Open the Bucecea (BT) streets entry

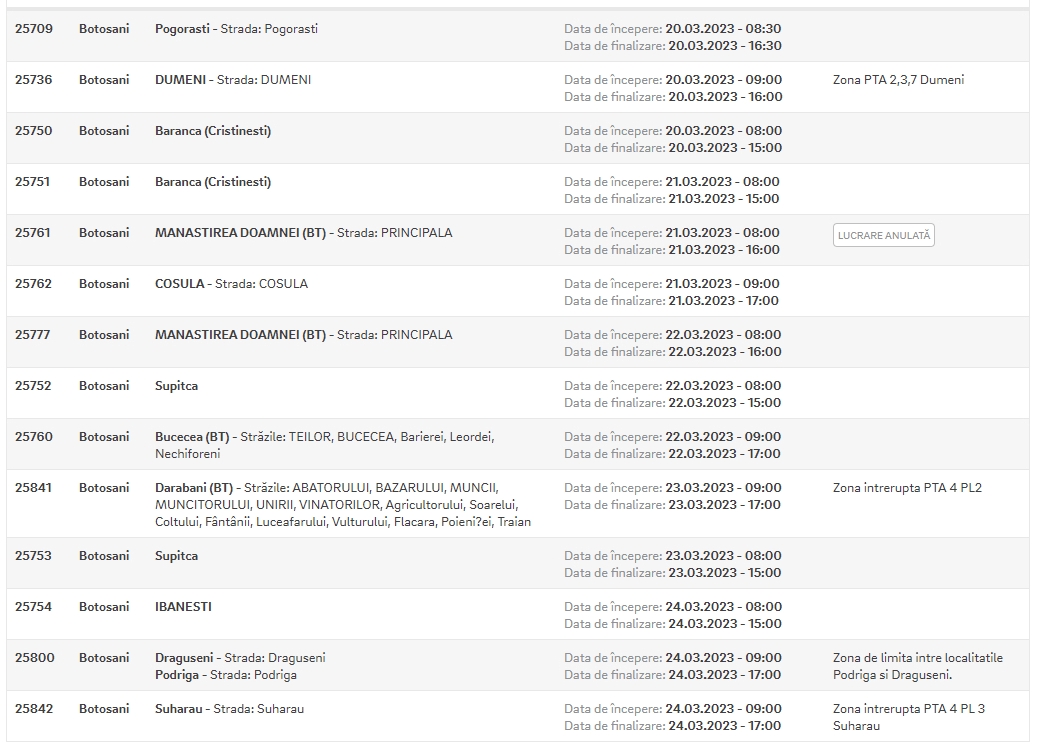pos(325,445)
